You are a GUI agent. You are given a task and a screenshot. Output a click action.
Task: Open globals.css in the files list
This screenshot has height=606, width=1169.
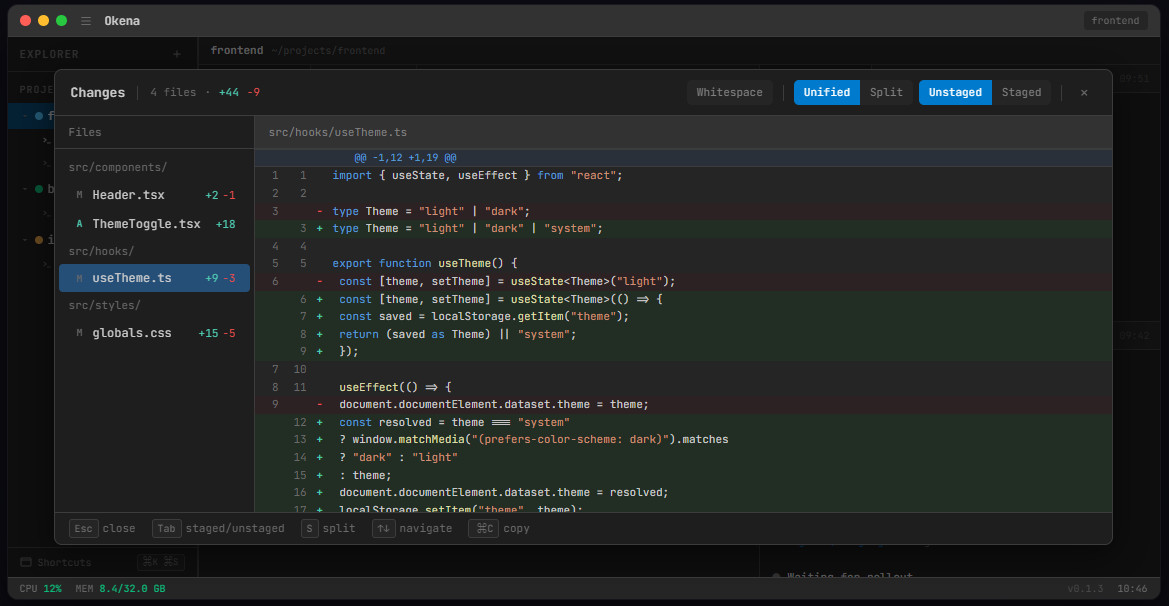[132, 333]
